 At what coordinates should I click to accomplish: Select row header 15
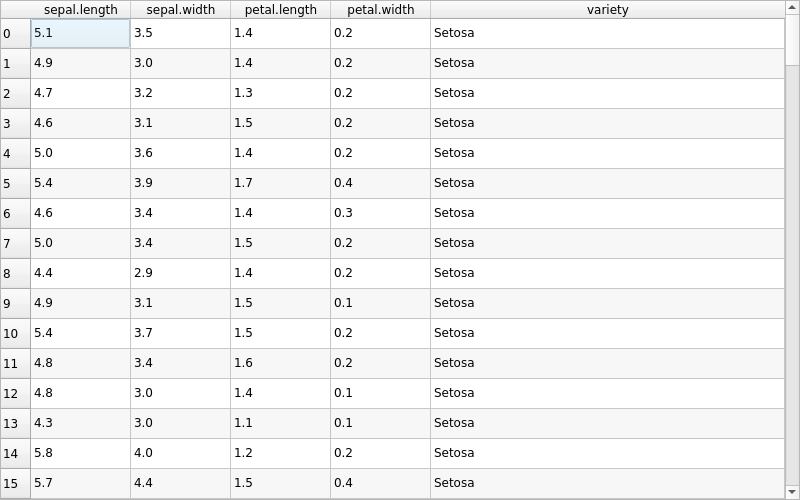pyautogui.click(x=15, y=484)
